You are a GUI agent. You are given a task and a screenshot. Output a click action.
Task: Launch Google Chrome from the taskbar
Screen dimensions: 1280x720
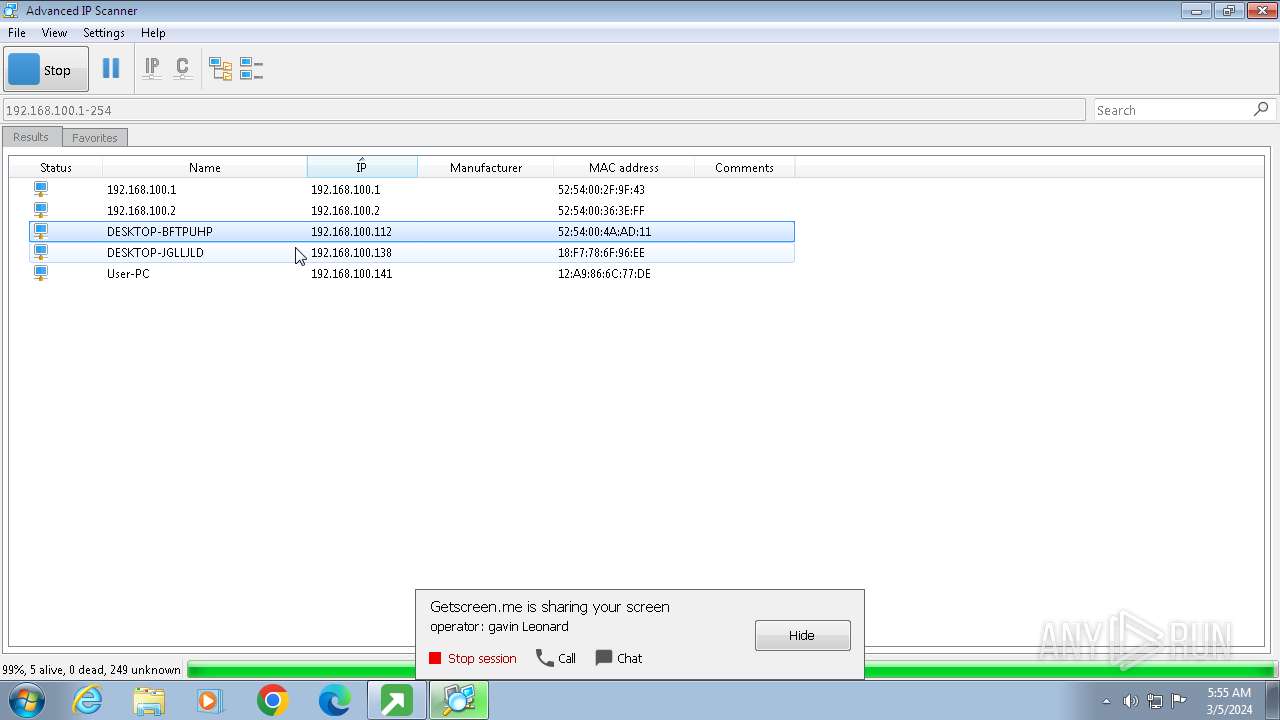point(272,700)
